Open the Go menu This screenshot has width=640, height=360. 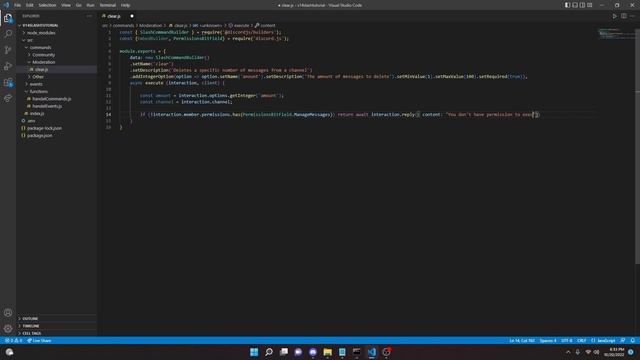coord(79,5)
